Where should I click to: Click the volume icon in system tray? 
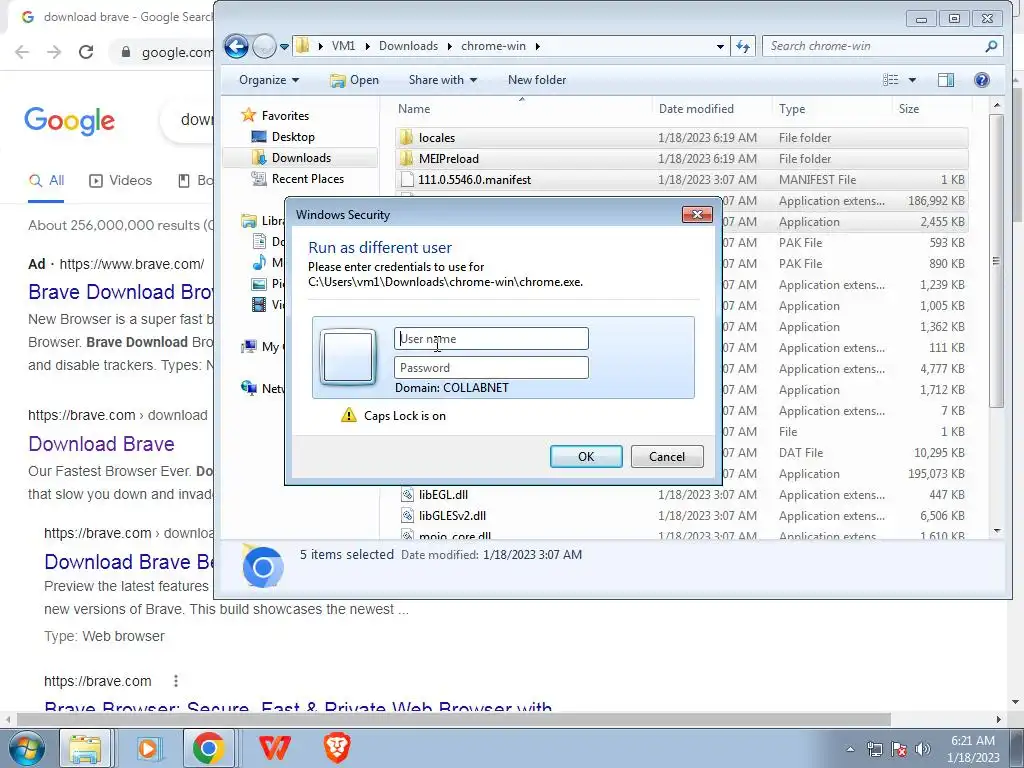point(923,749)
